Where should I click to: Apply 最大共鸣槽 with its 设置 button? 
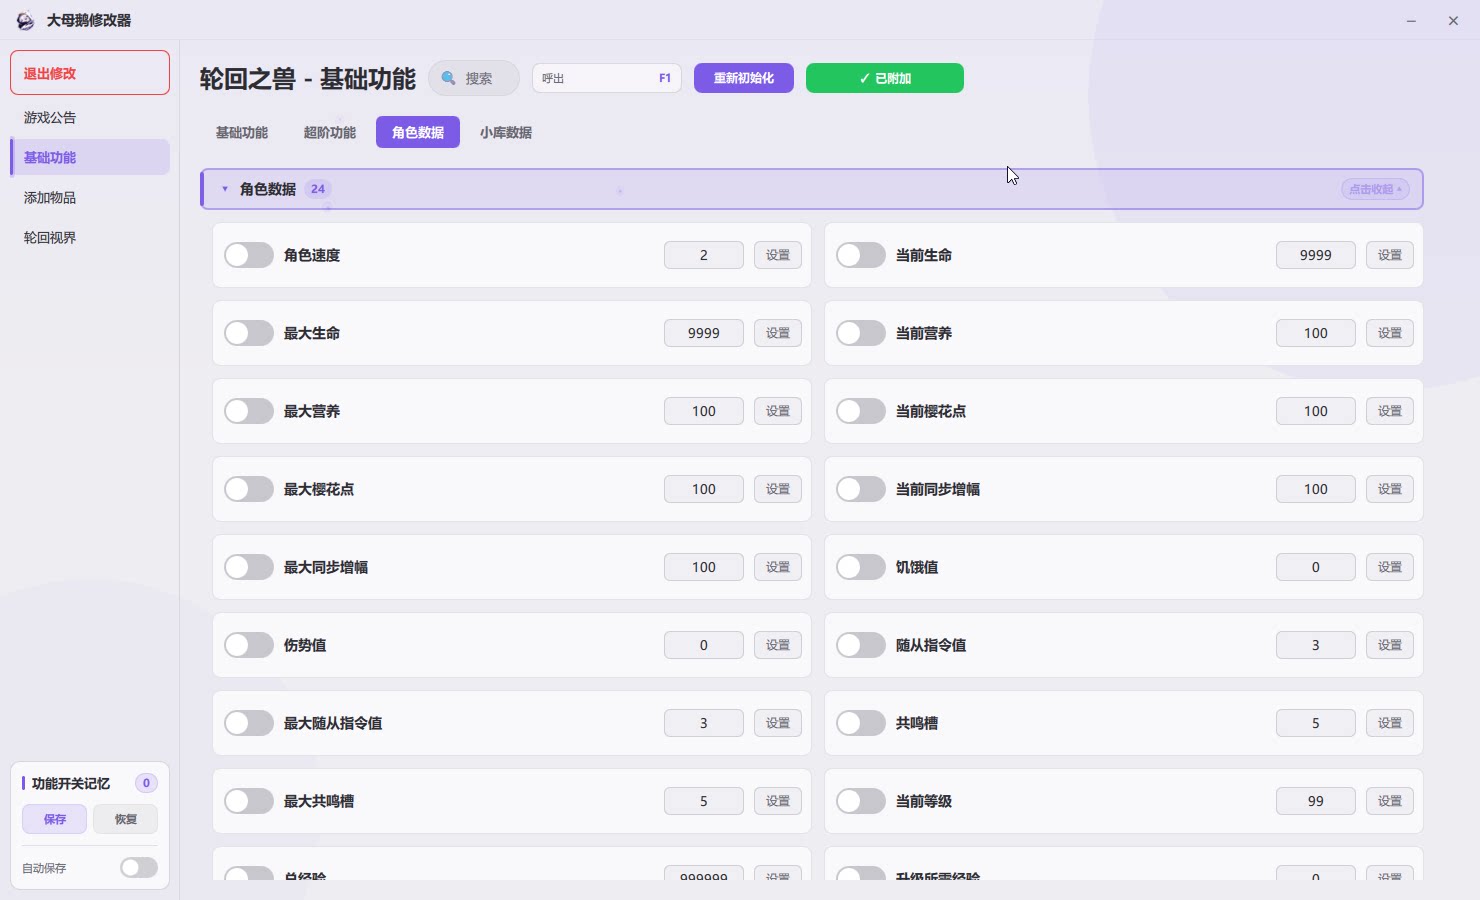point(778,801)
